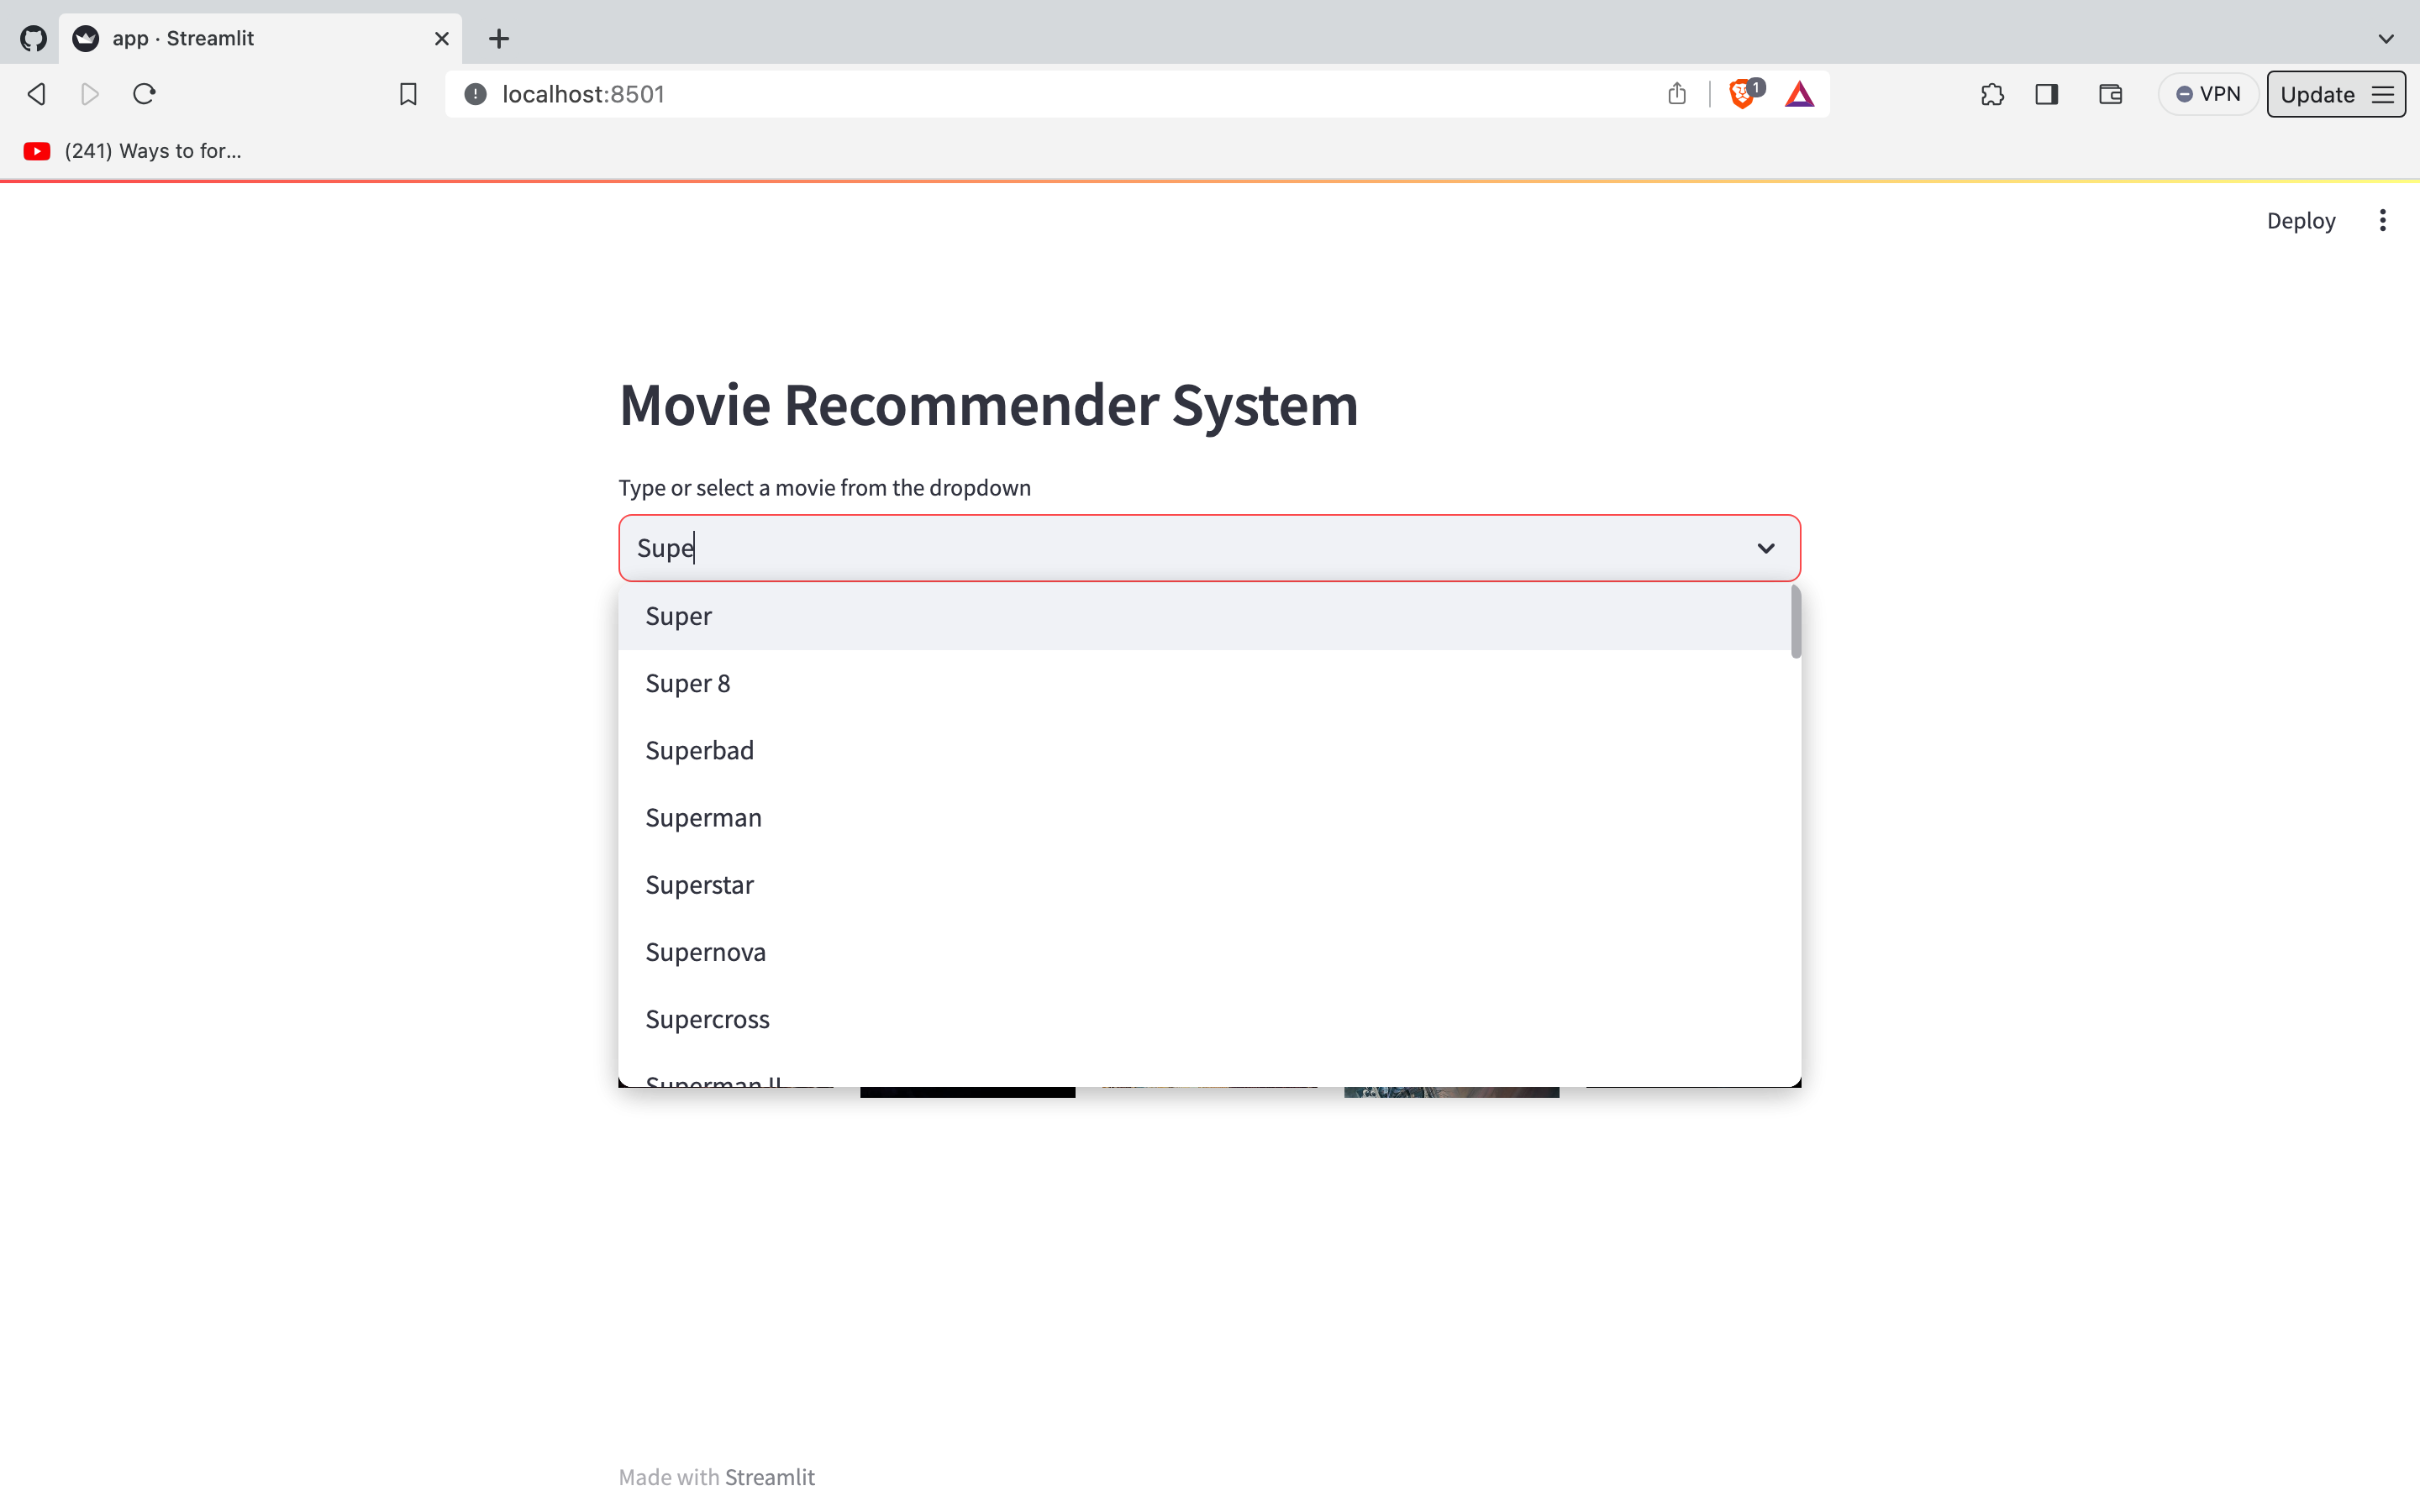
Task: Click the sidebar panel icon
Action: [2046, 93]
